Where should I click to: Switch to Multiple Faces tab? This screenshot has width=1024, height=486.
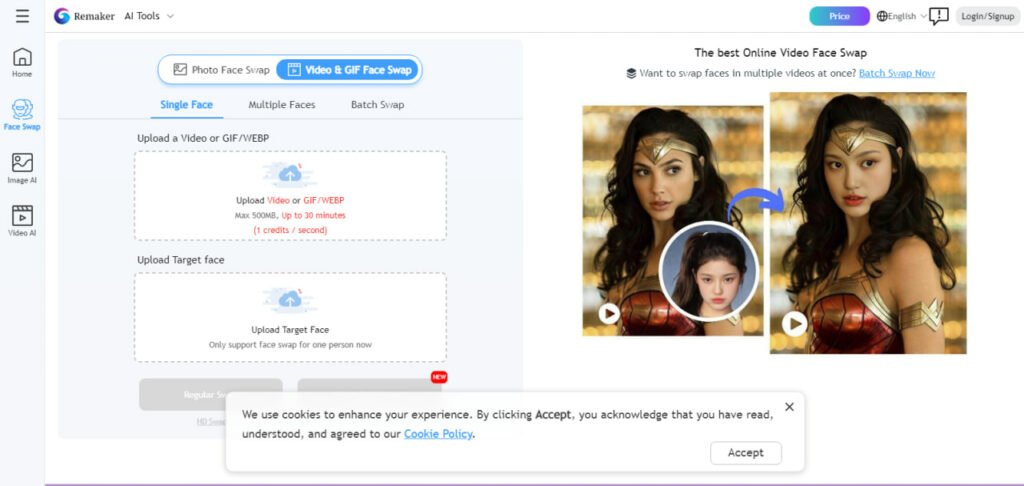(281, 105)
